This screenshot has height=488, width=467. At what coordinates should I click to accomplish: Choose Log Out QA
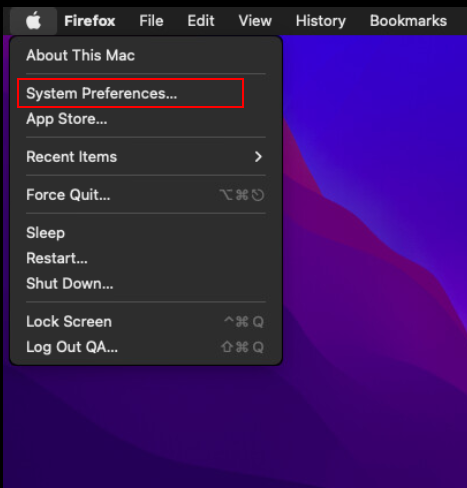coord(72,347)
